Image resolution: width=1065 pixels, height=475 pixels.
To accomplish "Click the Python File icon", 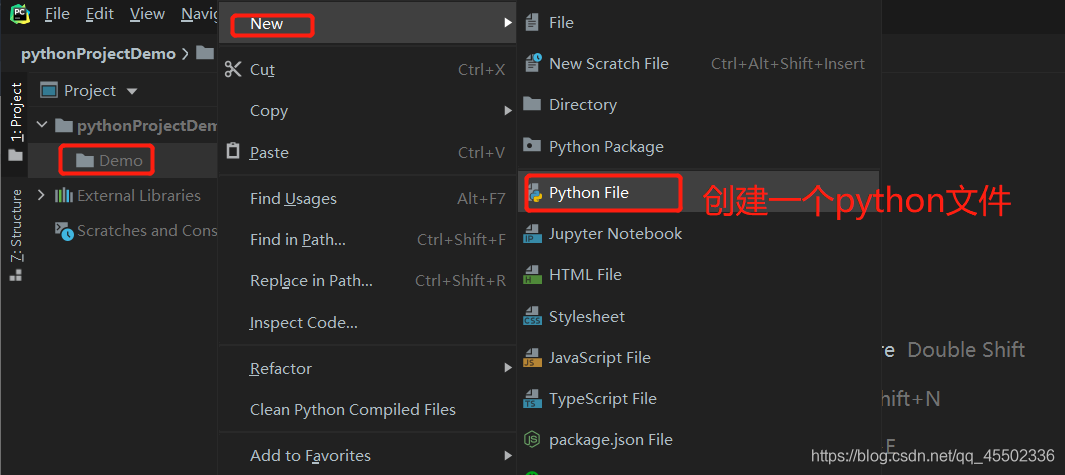I will pos(533,193).
